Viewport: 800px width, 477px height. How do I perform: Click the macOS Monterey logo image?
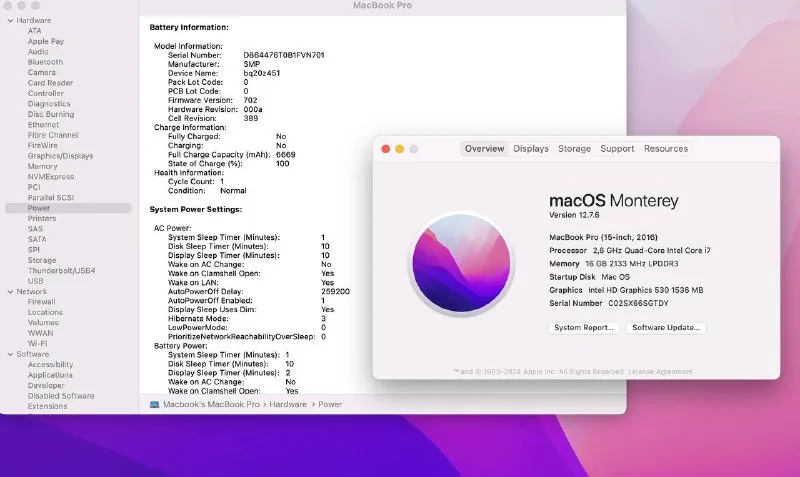tap(461, 263)
